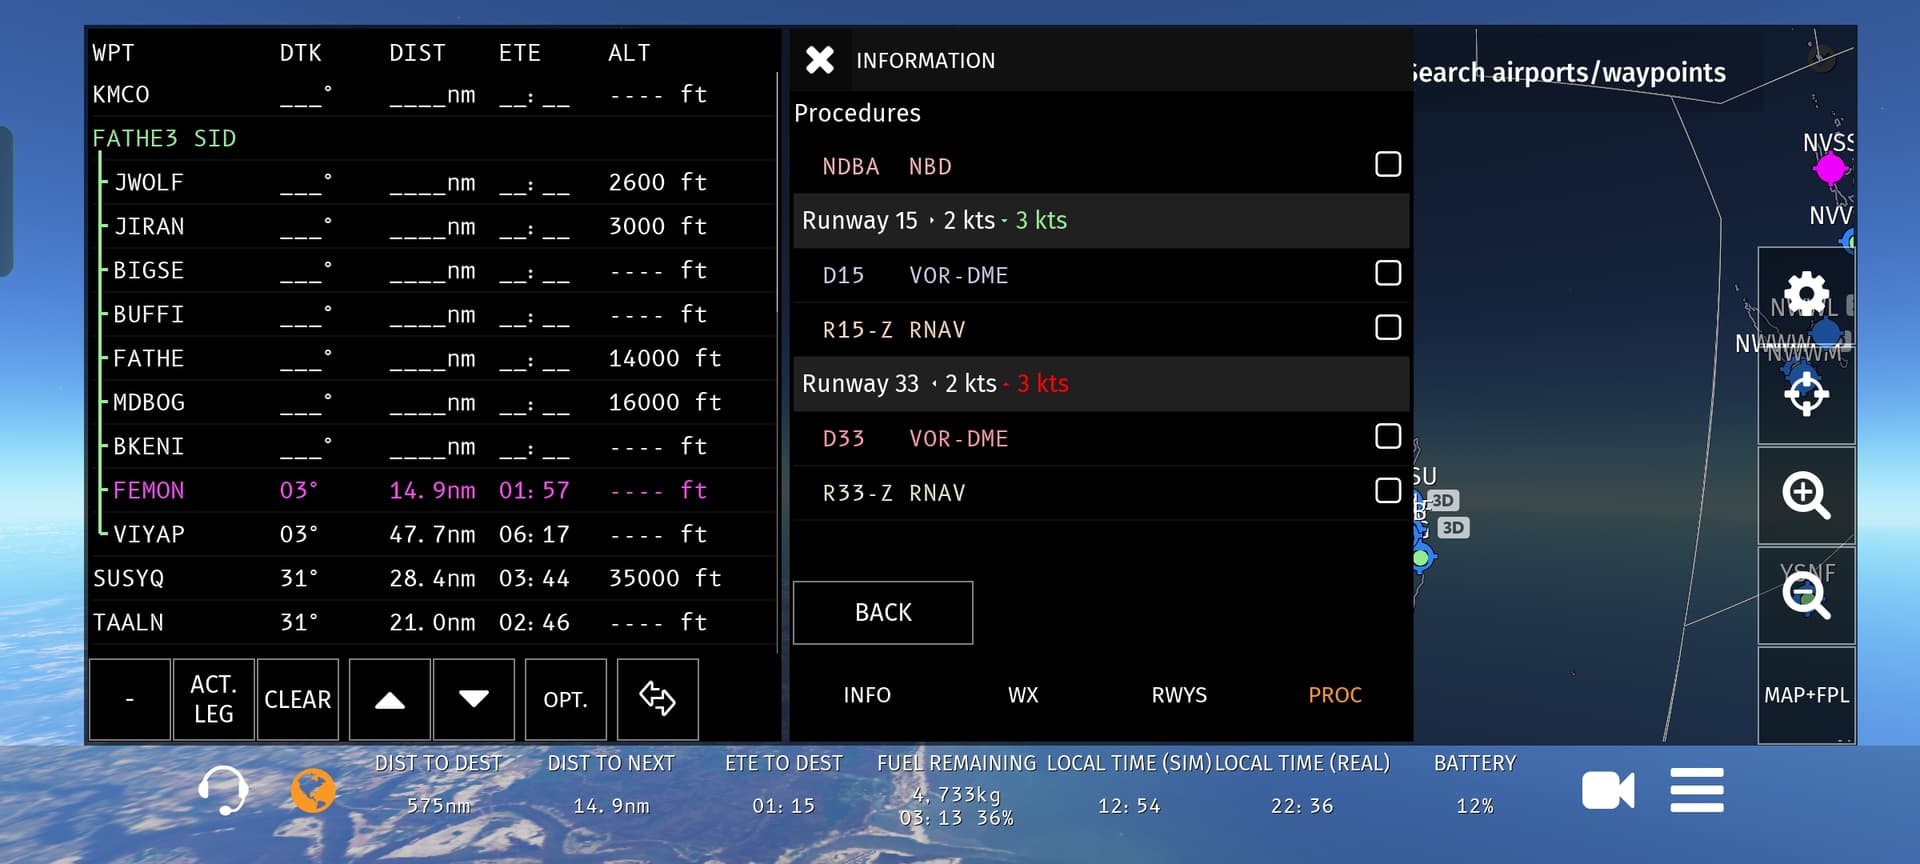
Task: Tap the MDBOG 16000 ft altitude value
Action: 665,402
